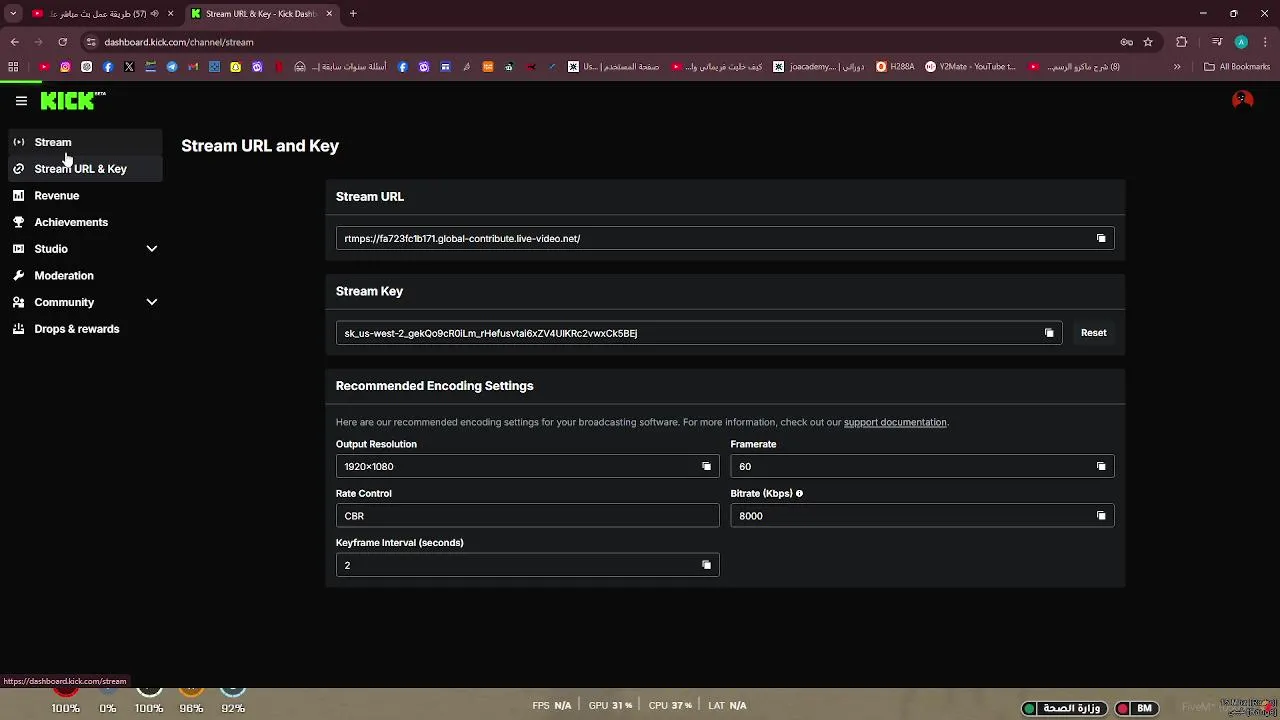This screenshot has width=1280, height=720.
Task: Open the media control icon in toolbar
Action: point(1217,42)
